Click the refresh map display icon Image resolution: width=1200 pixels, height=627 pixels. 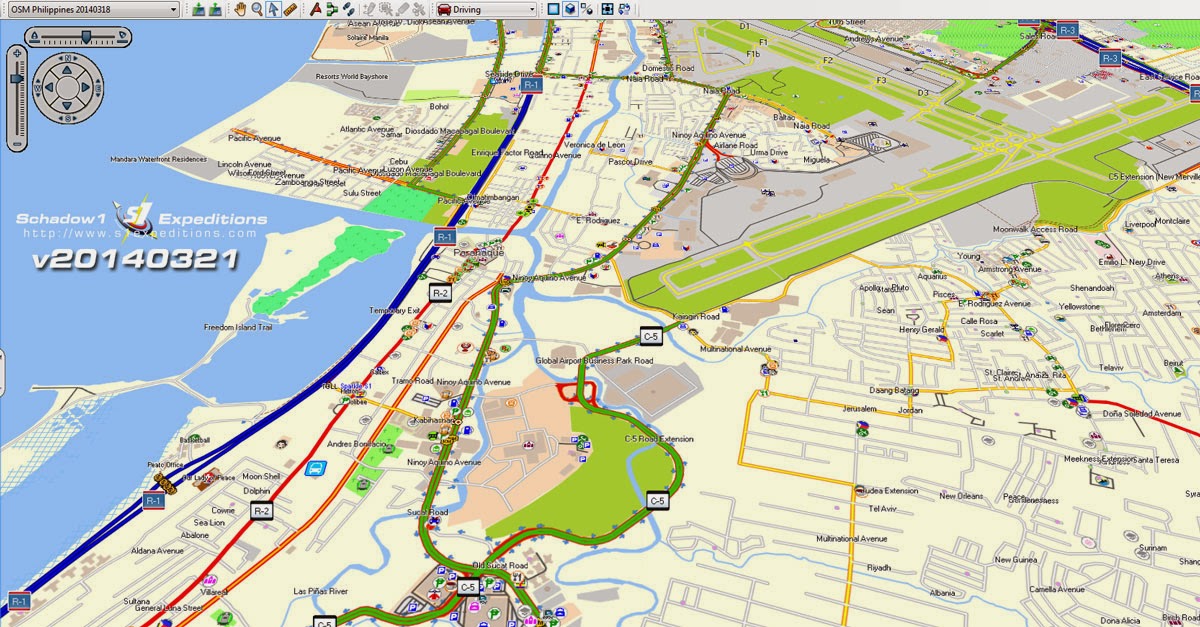pyautogui.click(x=624, y=9)
